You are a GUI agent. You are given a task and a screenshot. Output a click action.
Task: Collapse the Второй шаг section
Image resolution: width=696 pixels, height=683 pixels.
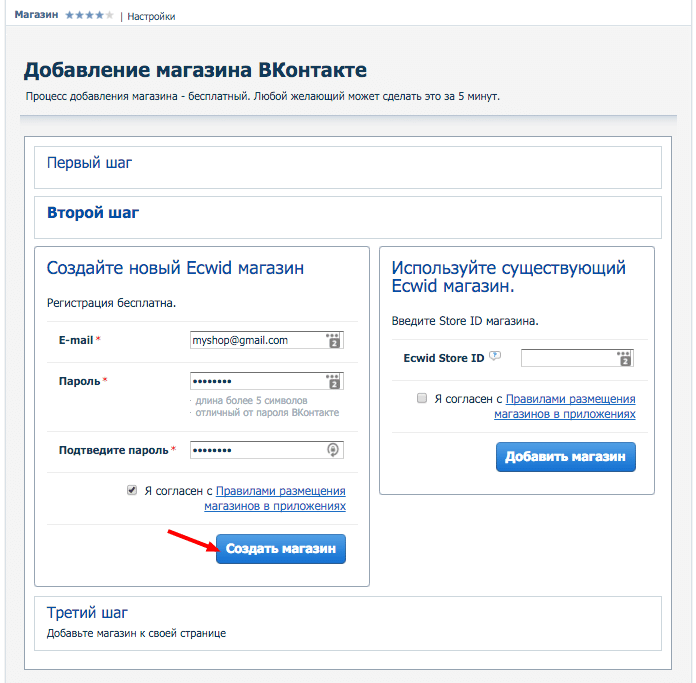click(x=93, y=212)
